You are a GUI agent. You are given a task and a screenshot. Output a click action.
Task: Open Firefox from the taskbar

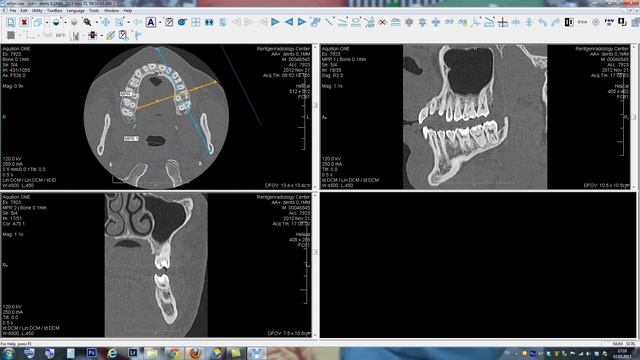[x=195, y=353]
